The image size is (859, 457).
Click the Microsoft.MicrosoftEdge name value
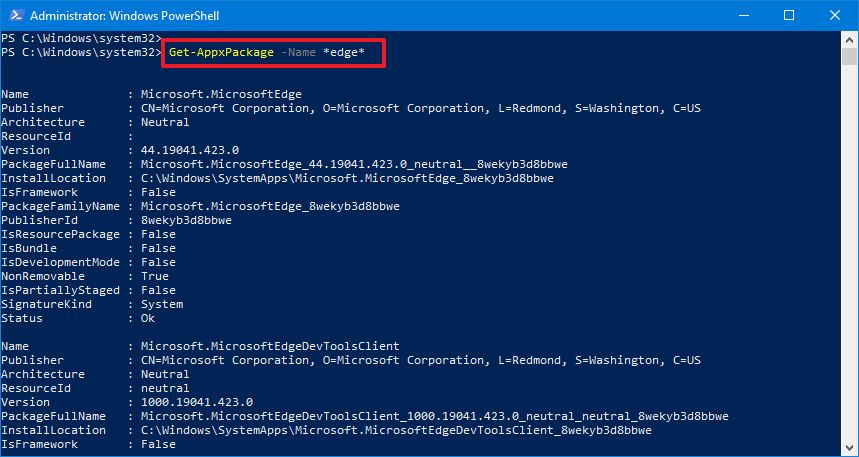click(221, 94)
